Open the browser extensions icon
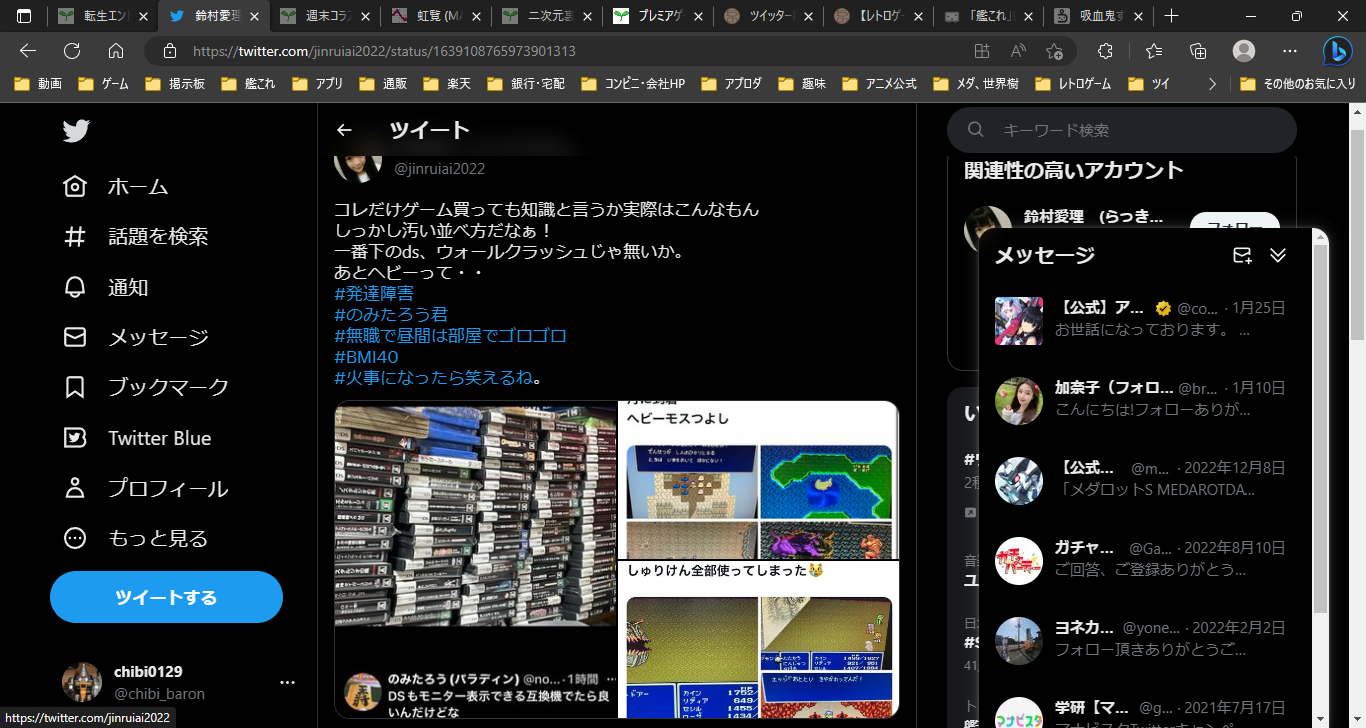Screen dimensions: 1366x728 click(x=1105, y=51)
